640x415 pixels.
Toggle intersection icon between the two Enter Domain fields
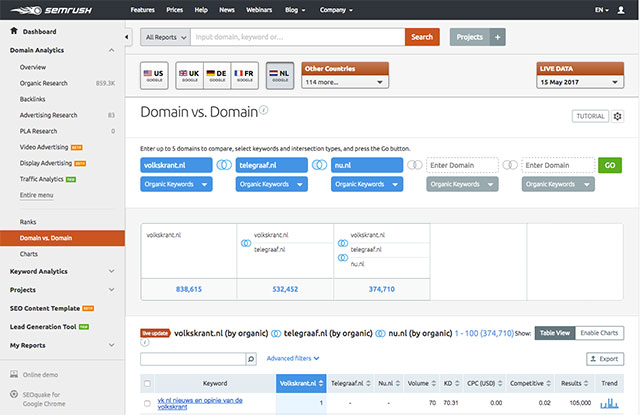[510, 165]
